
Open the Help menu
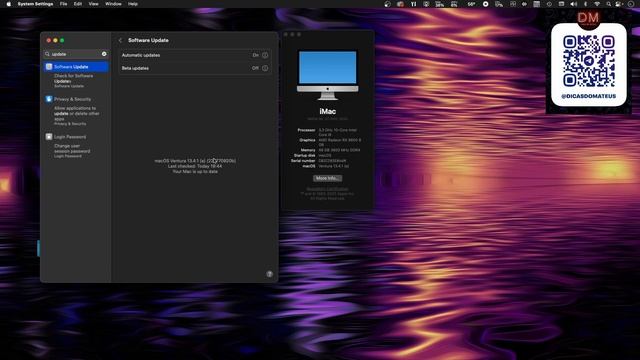pos(133,4)
